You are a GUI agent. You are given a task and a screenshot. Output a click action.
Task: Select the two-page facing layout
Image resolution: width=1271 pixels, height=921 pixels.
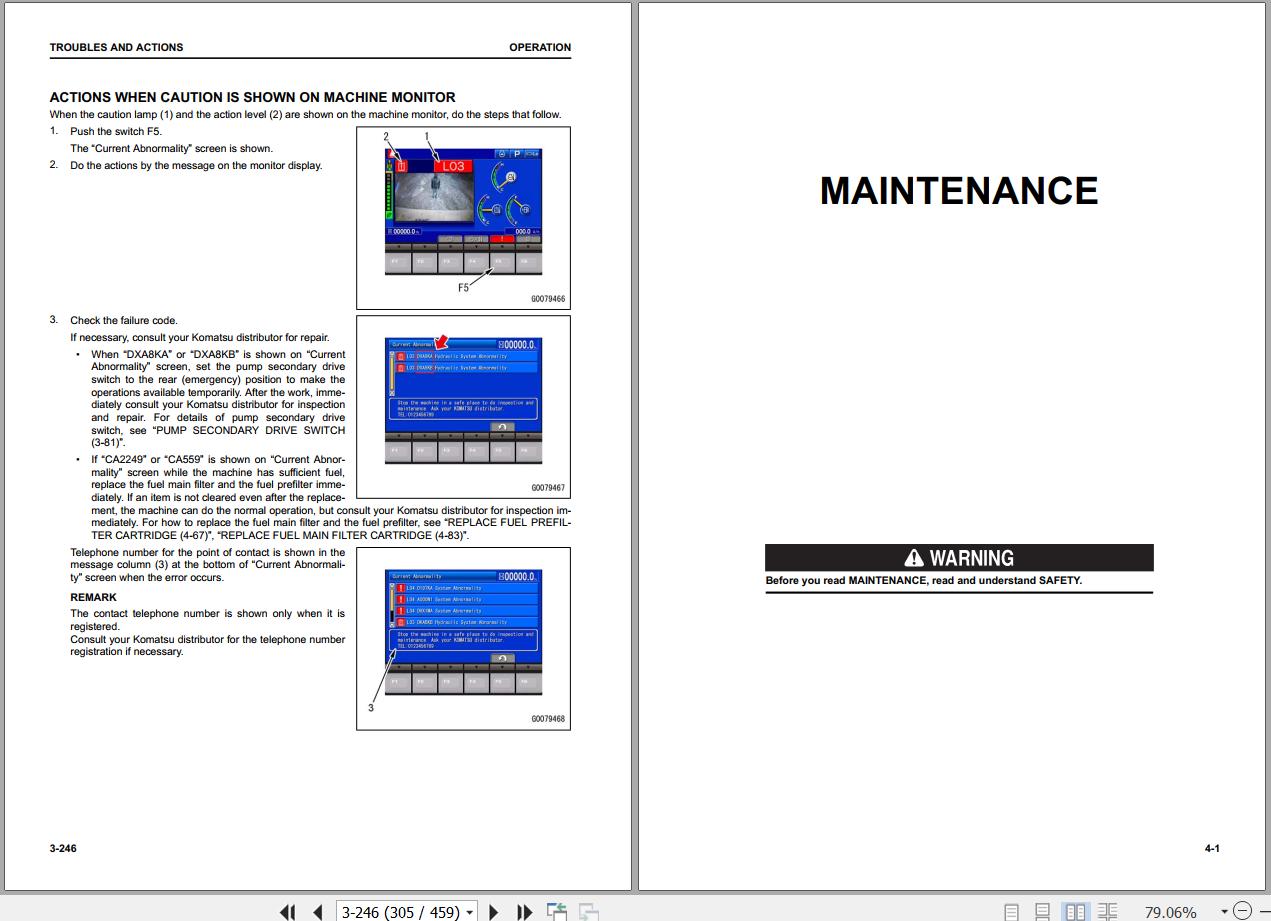tap(1075, 911)
